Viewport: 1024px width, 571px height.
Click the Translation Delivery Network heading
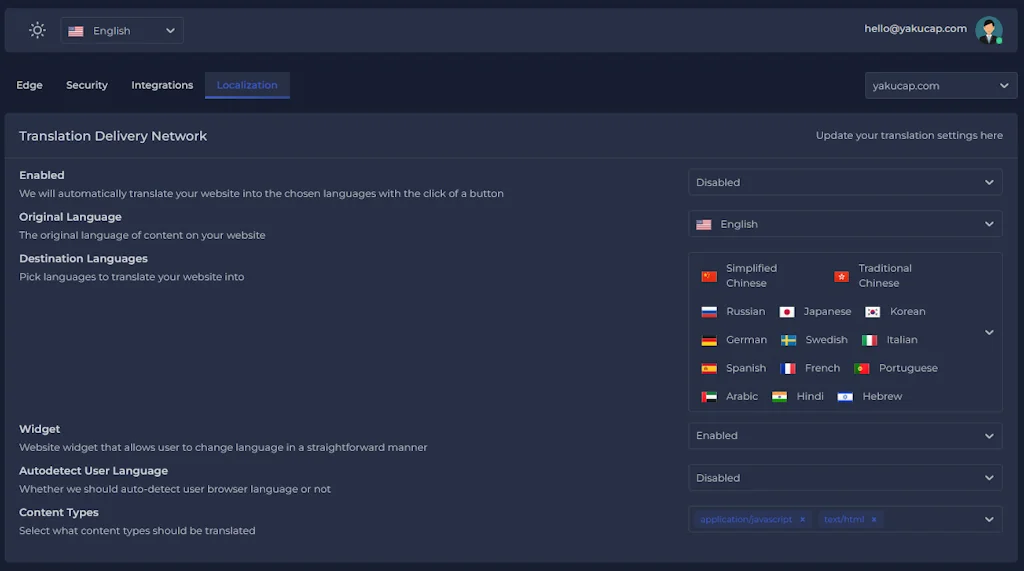coord(113,136)
